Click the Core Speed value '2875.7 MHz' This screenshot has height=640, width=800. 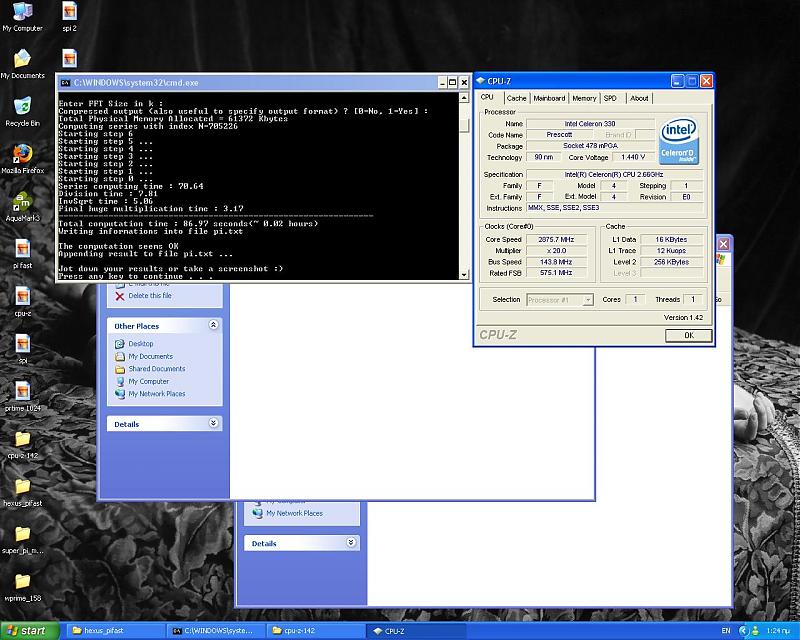(x=556, y=239)
